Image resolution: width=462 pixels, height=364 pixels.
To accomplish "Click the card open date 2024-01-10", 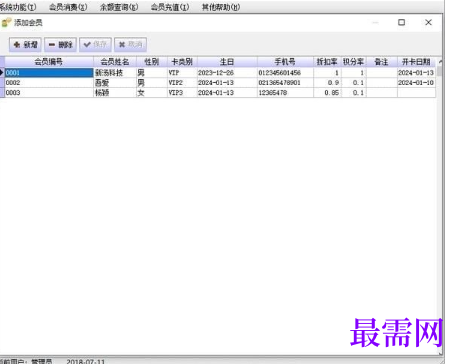I will tap(416, 83).
